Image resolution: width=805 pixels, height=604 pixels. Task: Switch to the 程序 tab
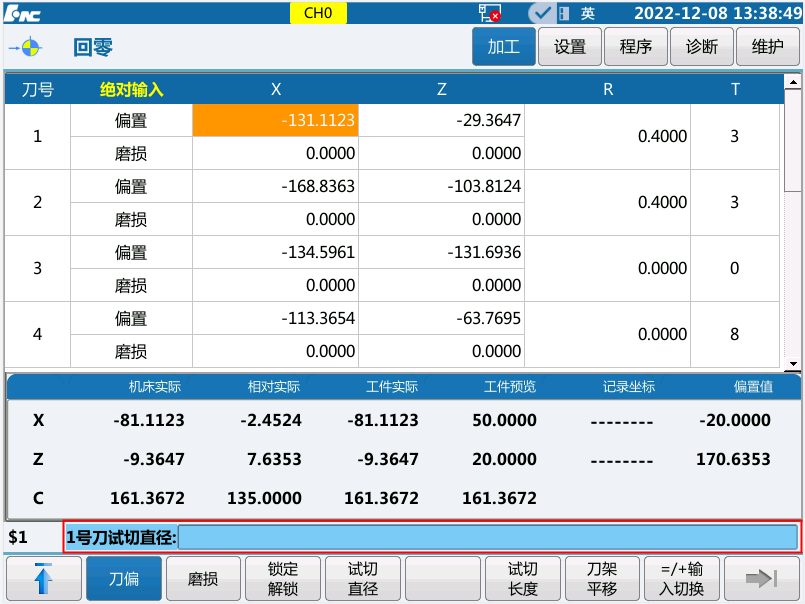point(636,47)
